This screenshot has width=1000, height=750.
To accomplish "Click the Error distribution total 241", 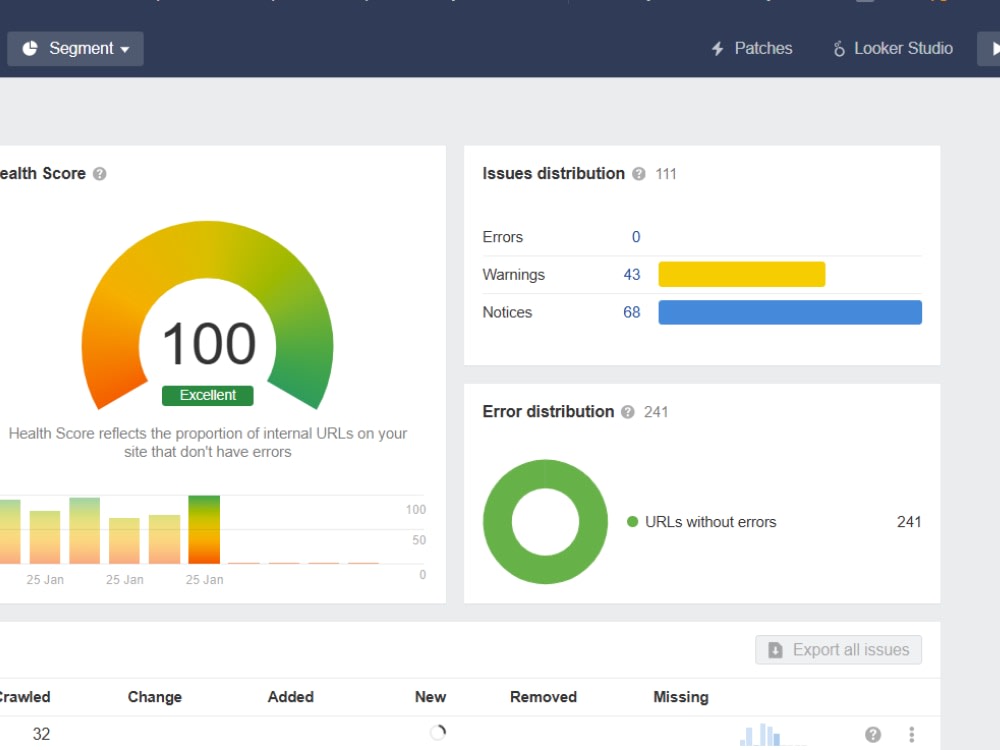I will tap(656, 412).
